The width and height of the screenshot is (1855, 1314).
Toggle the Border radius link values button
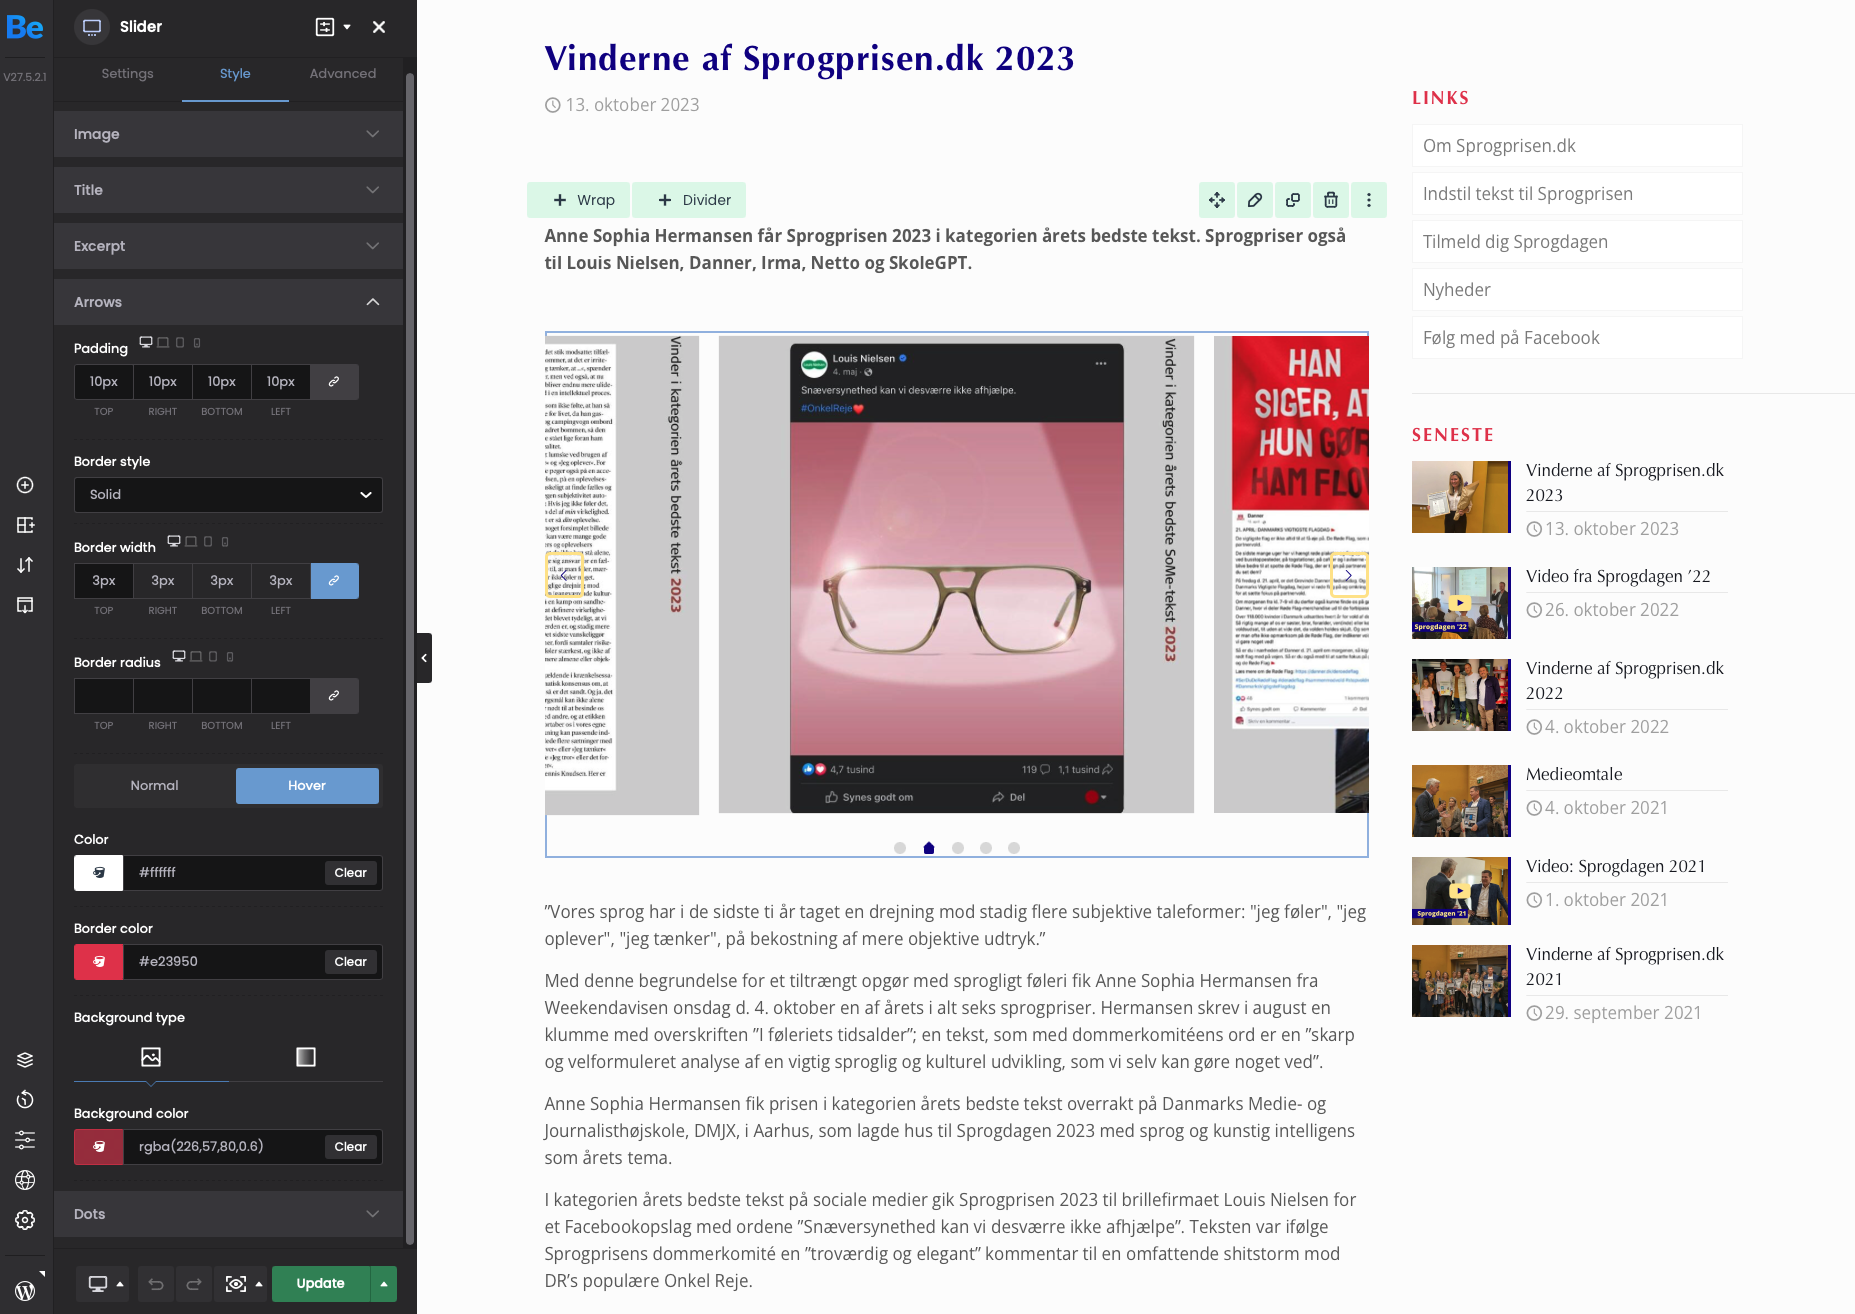click(x=334, y=696)
